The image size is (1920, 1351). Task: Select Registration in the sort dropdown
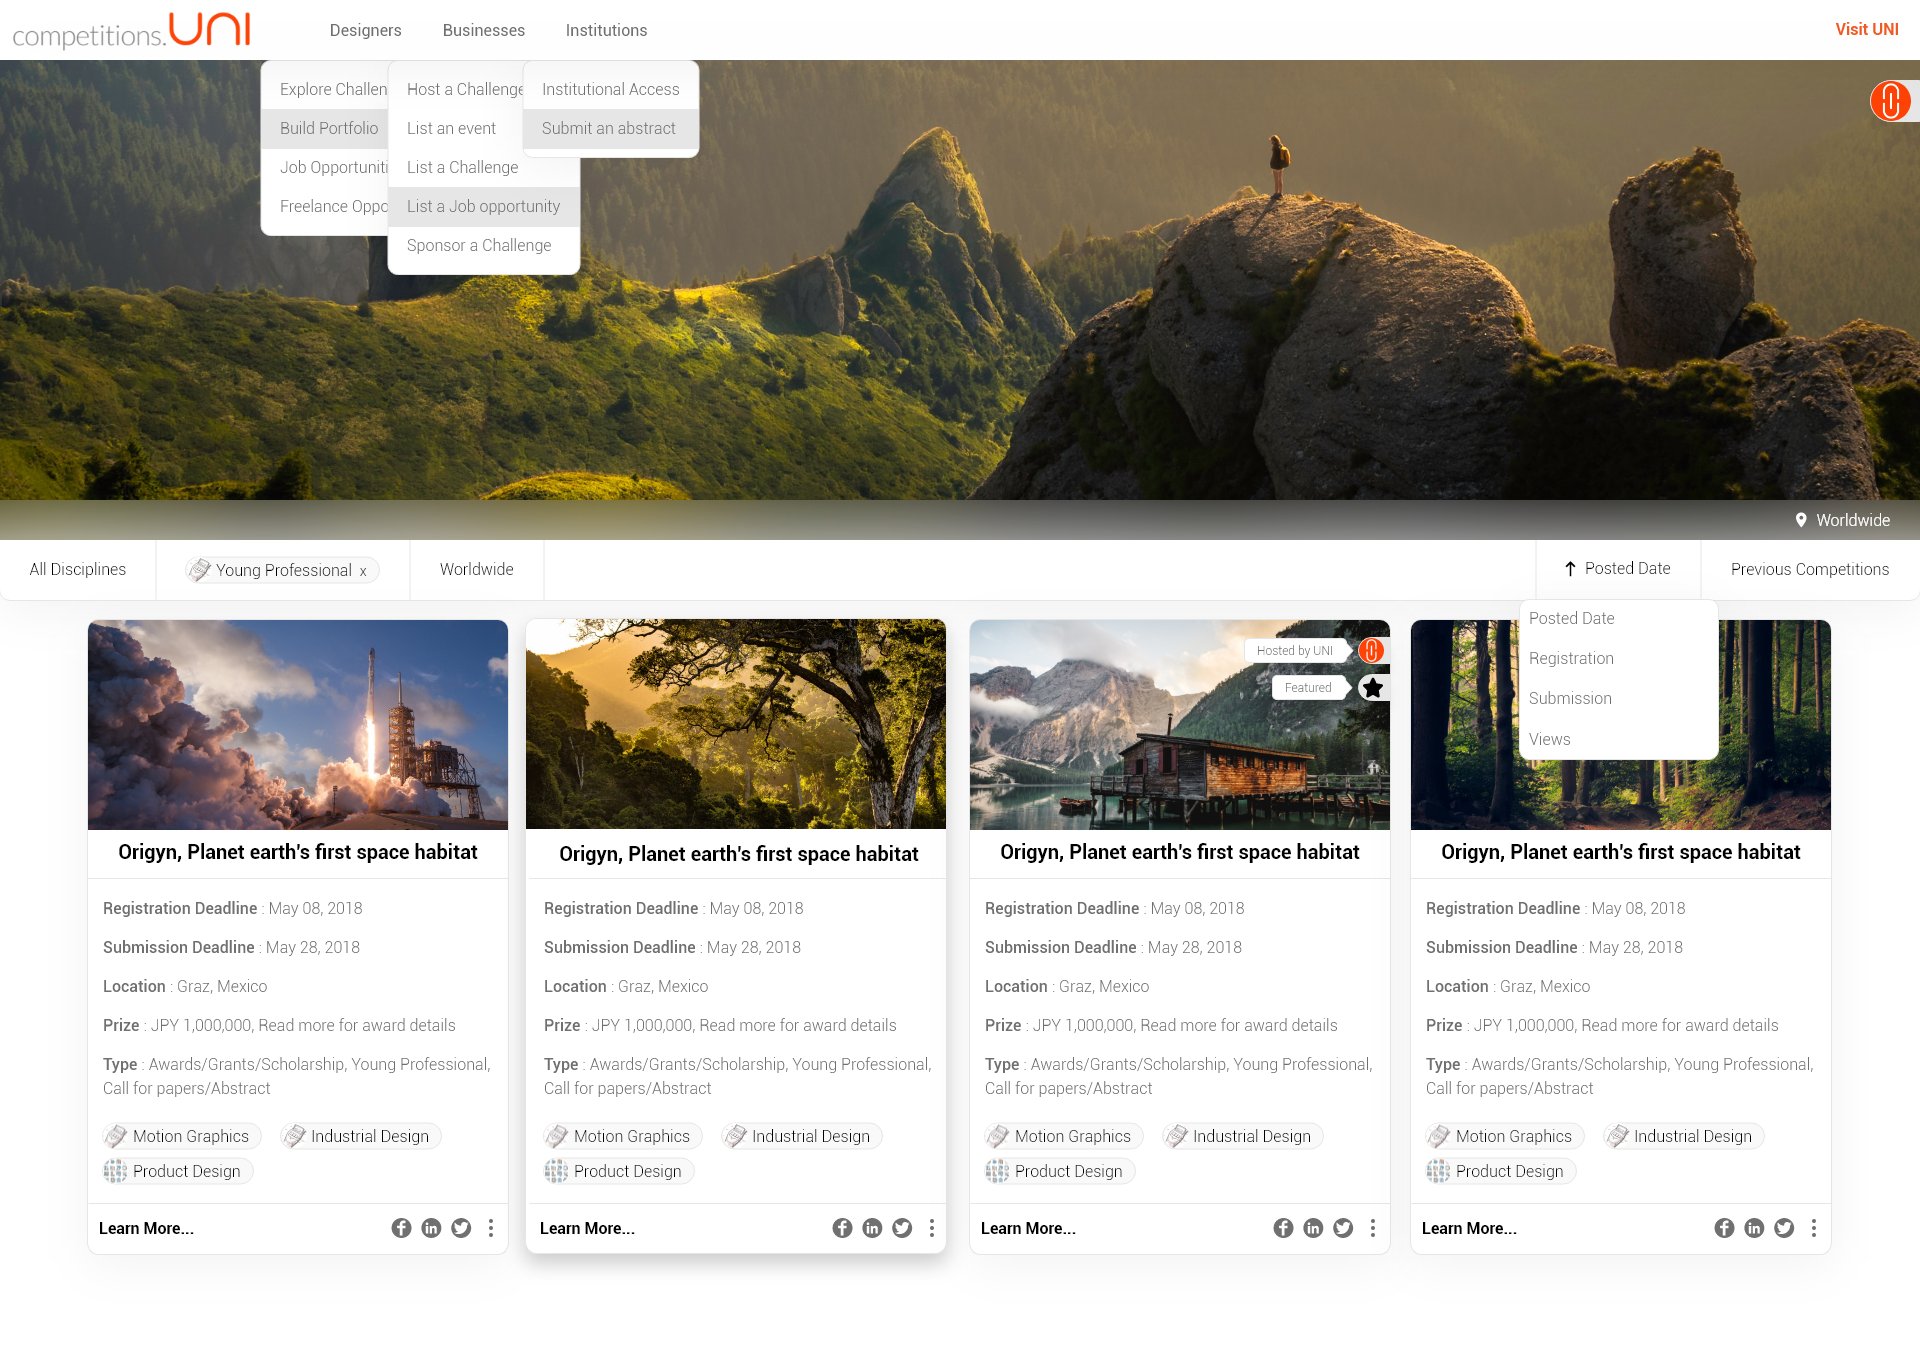pyautogui.click(x=1618, y=658)
